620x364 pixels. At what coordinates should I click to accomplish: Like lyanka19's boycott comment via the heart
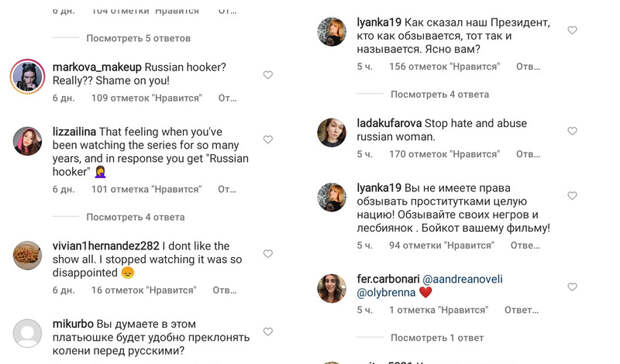572,196
